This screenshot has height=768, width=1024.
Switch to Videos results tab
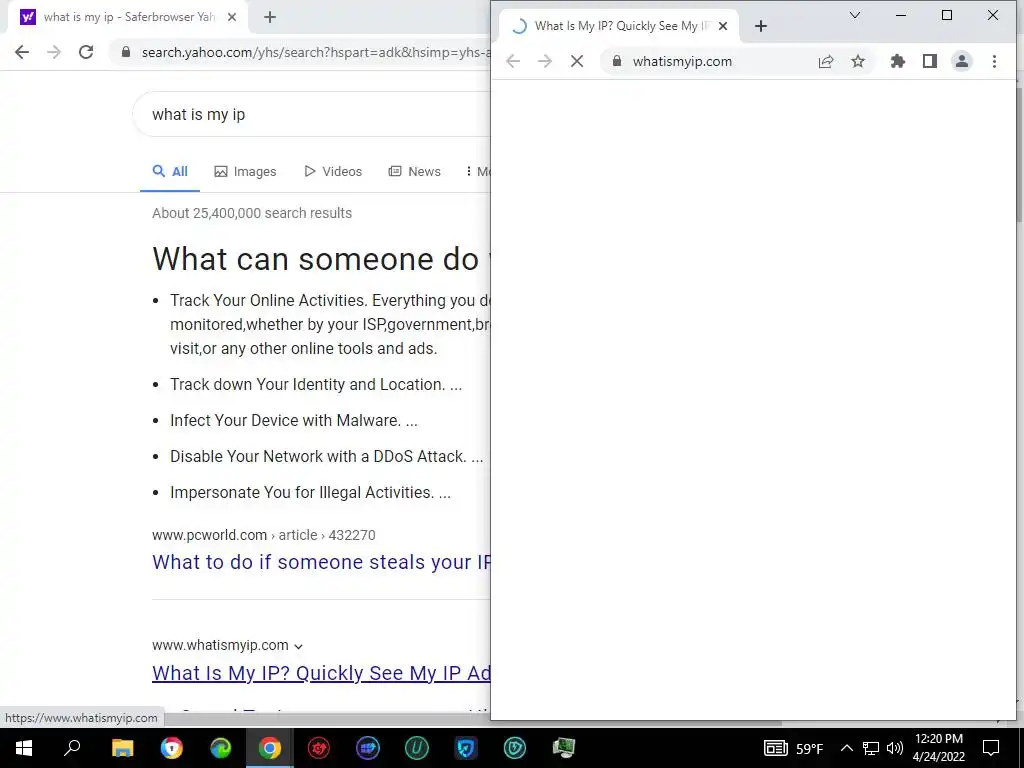(333, 172)
